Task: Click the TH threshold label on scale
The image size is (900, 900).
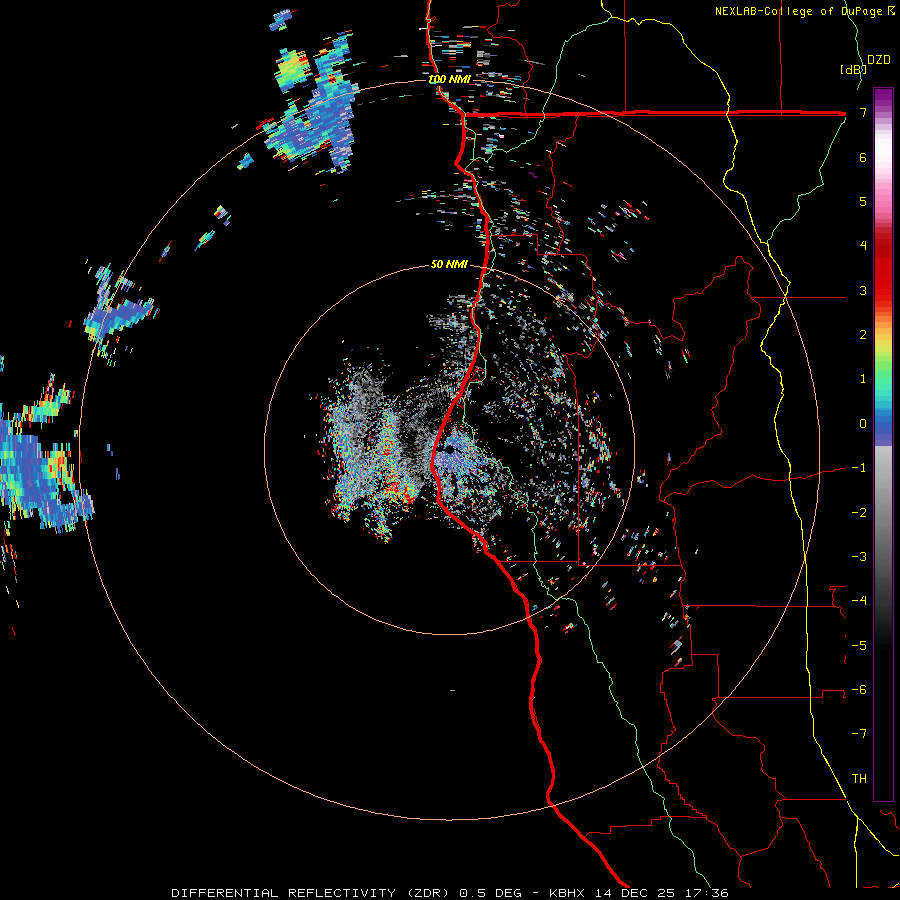Action: tap(859, 779)
